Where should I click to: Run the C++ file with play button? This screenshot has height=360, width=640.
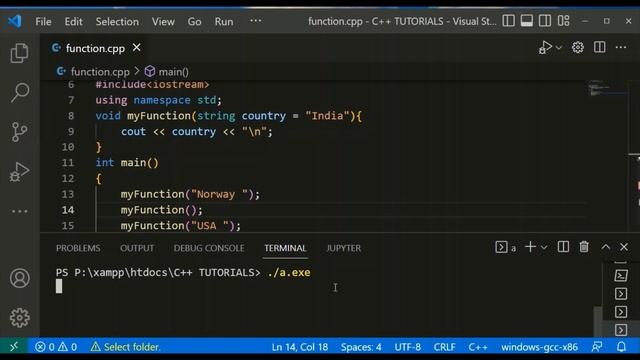[x=545, y=47]
